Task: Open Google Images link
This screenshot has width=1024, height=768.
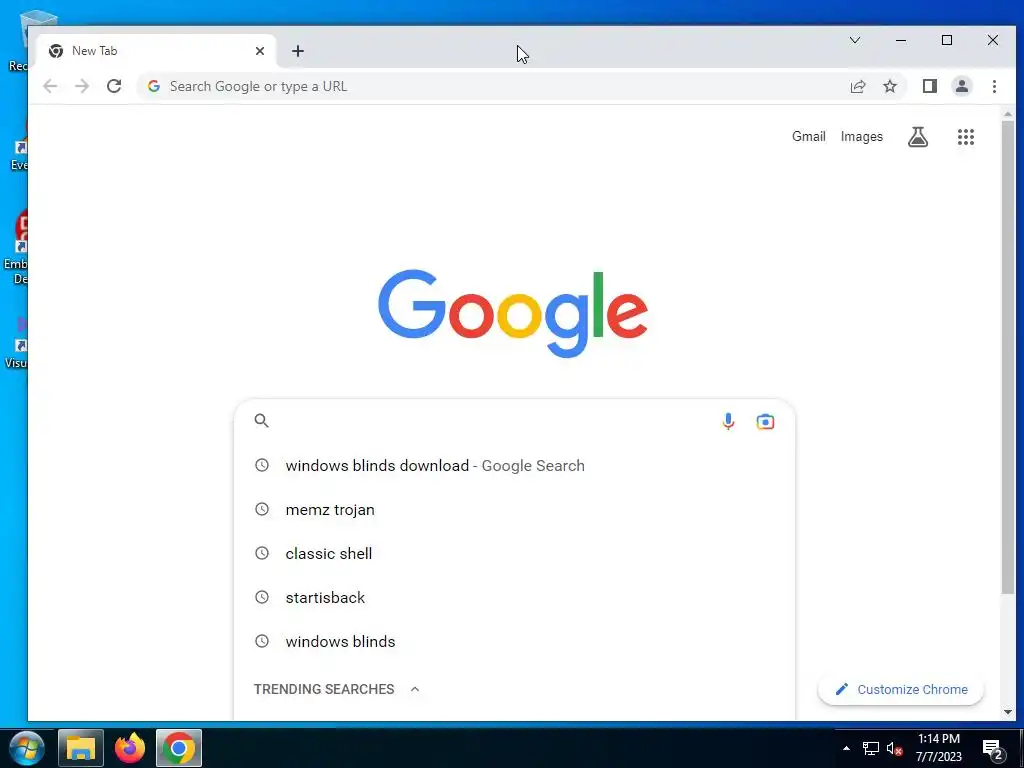Action: 861,136
